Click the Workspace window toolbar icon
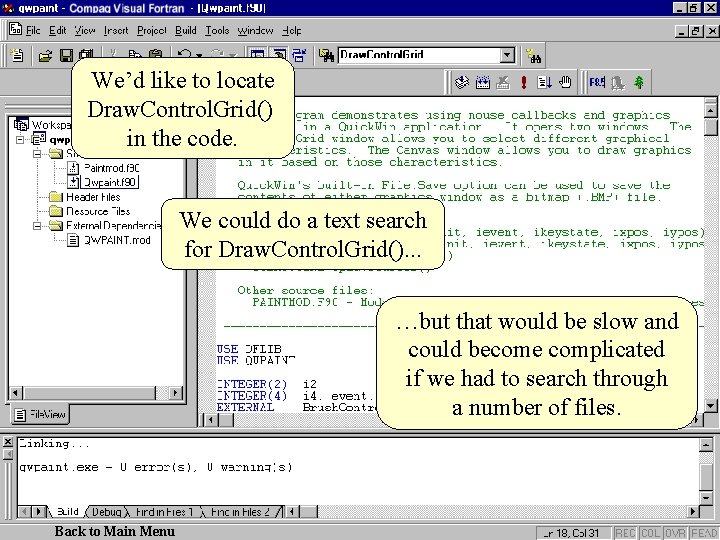 click(x=257, y=54)
